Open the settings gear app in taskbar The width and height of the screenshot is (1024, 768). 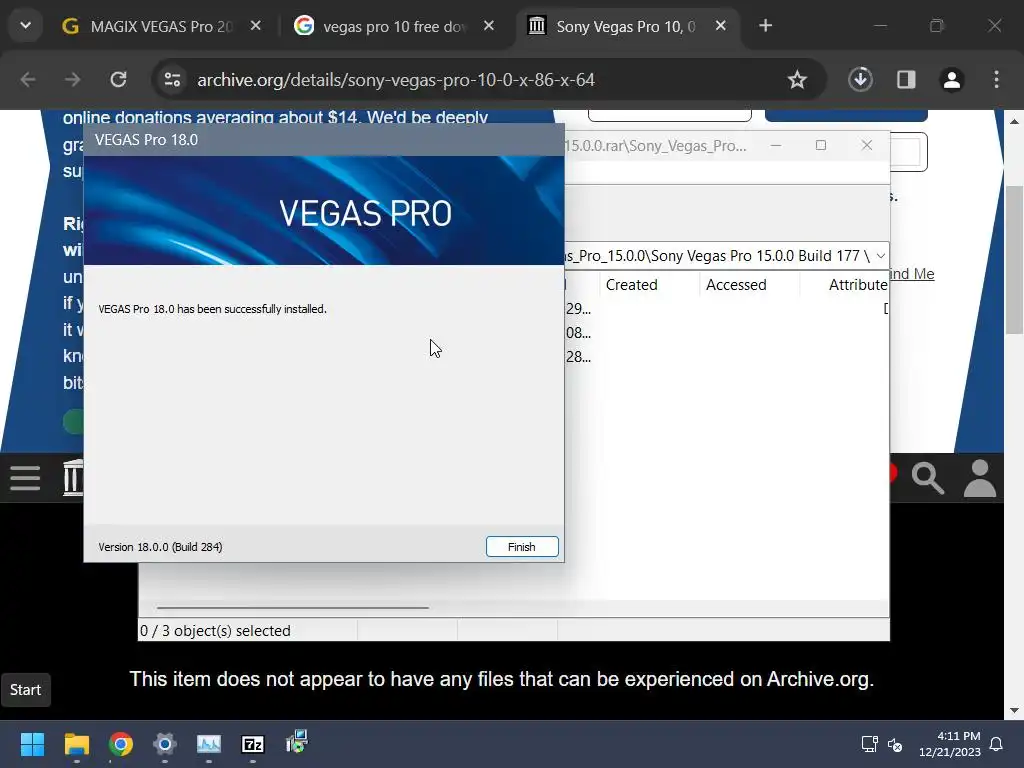pos(165,744)
